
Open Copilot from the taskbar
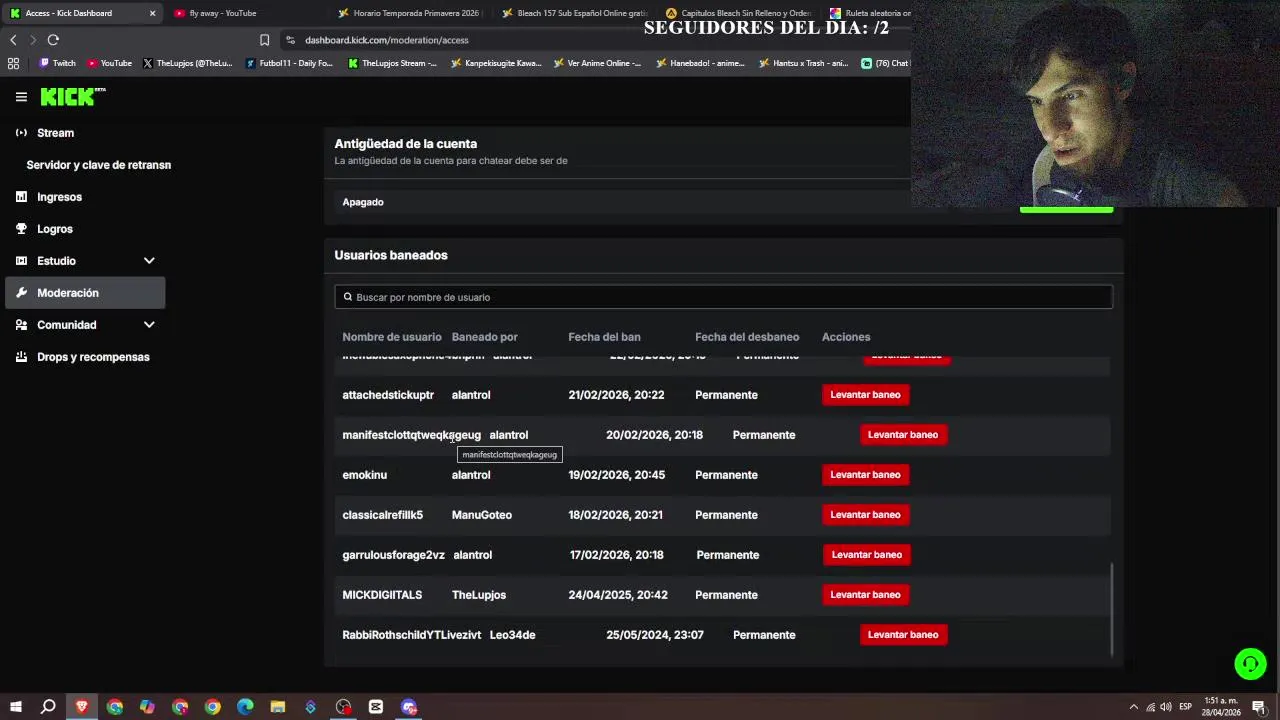coord(147,707)
